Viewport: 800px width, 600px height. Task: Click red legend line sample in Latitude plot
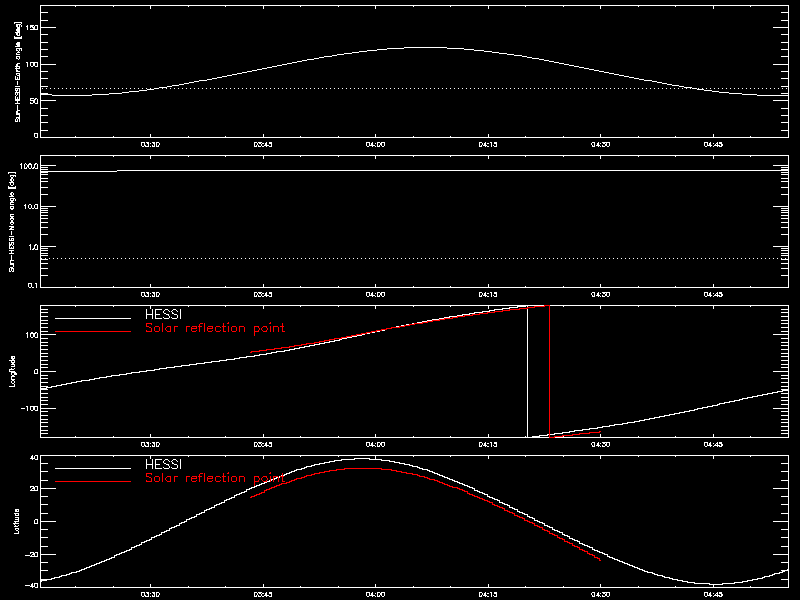[x=93, y=482]
